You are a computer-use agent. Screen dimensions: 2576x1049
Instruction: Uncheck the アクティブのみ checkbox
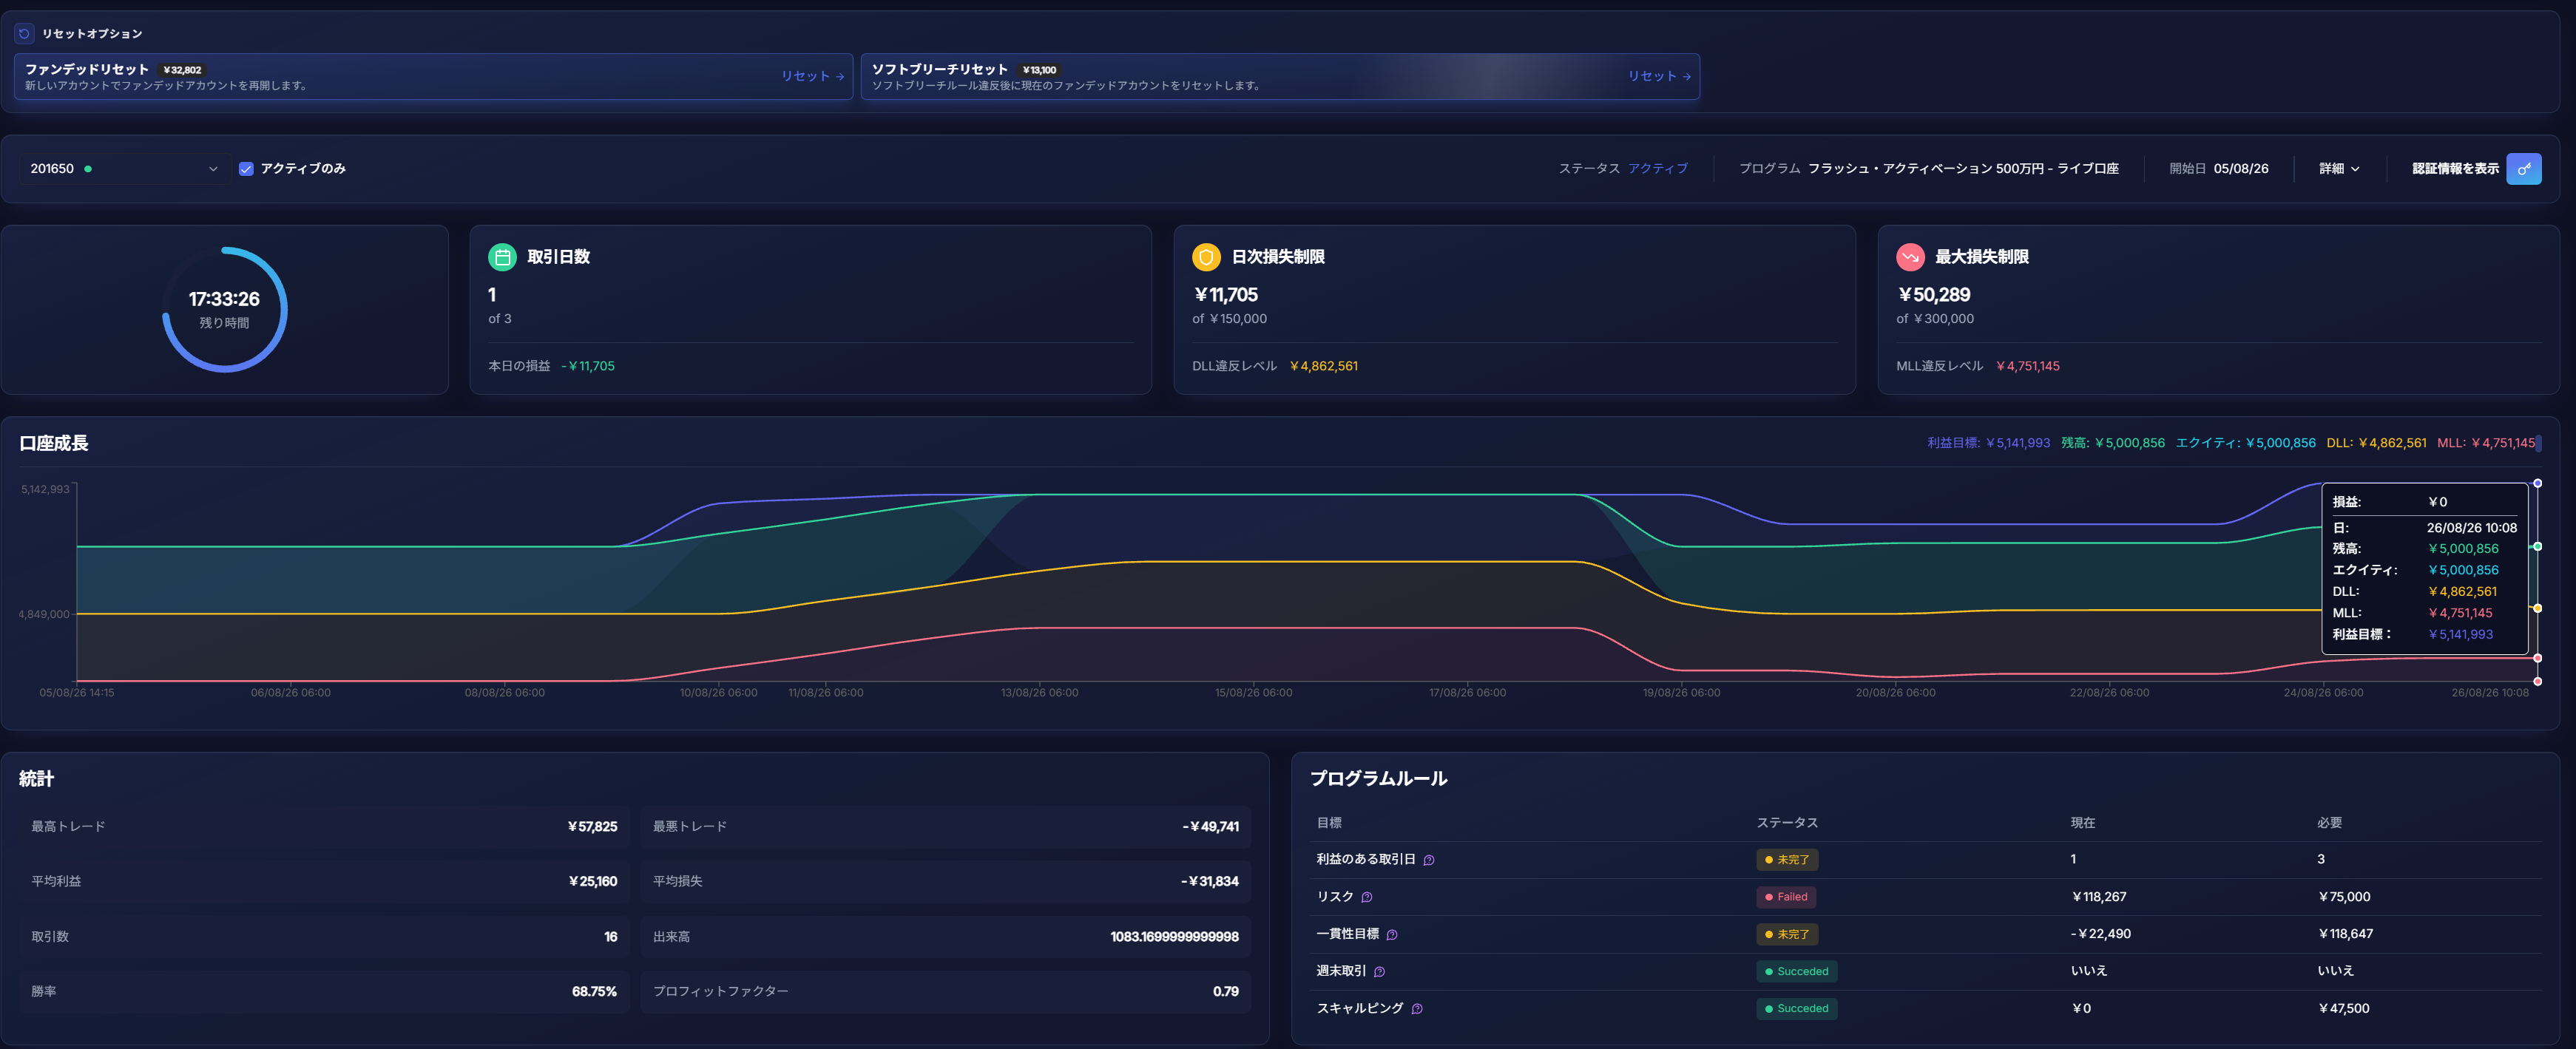tap(246, 169)
